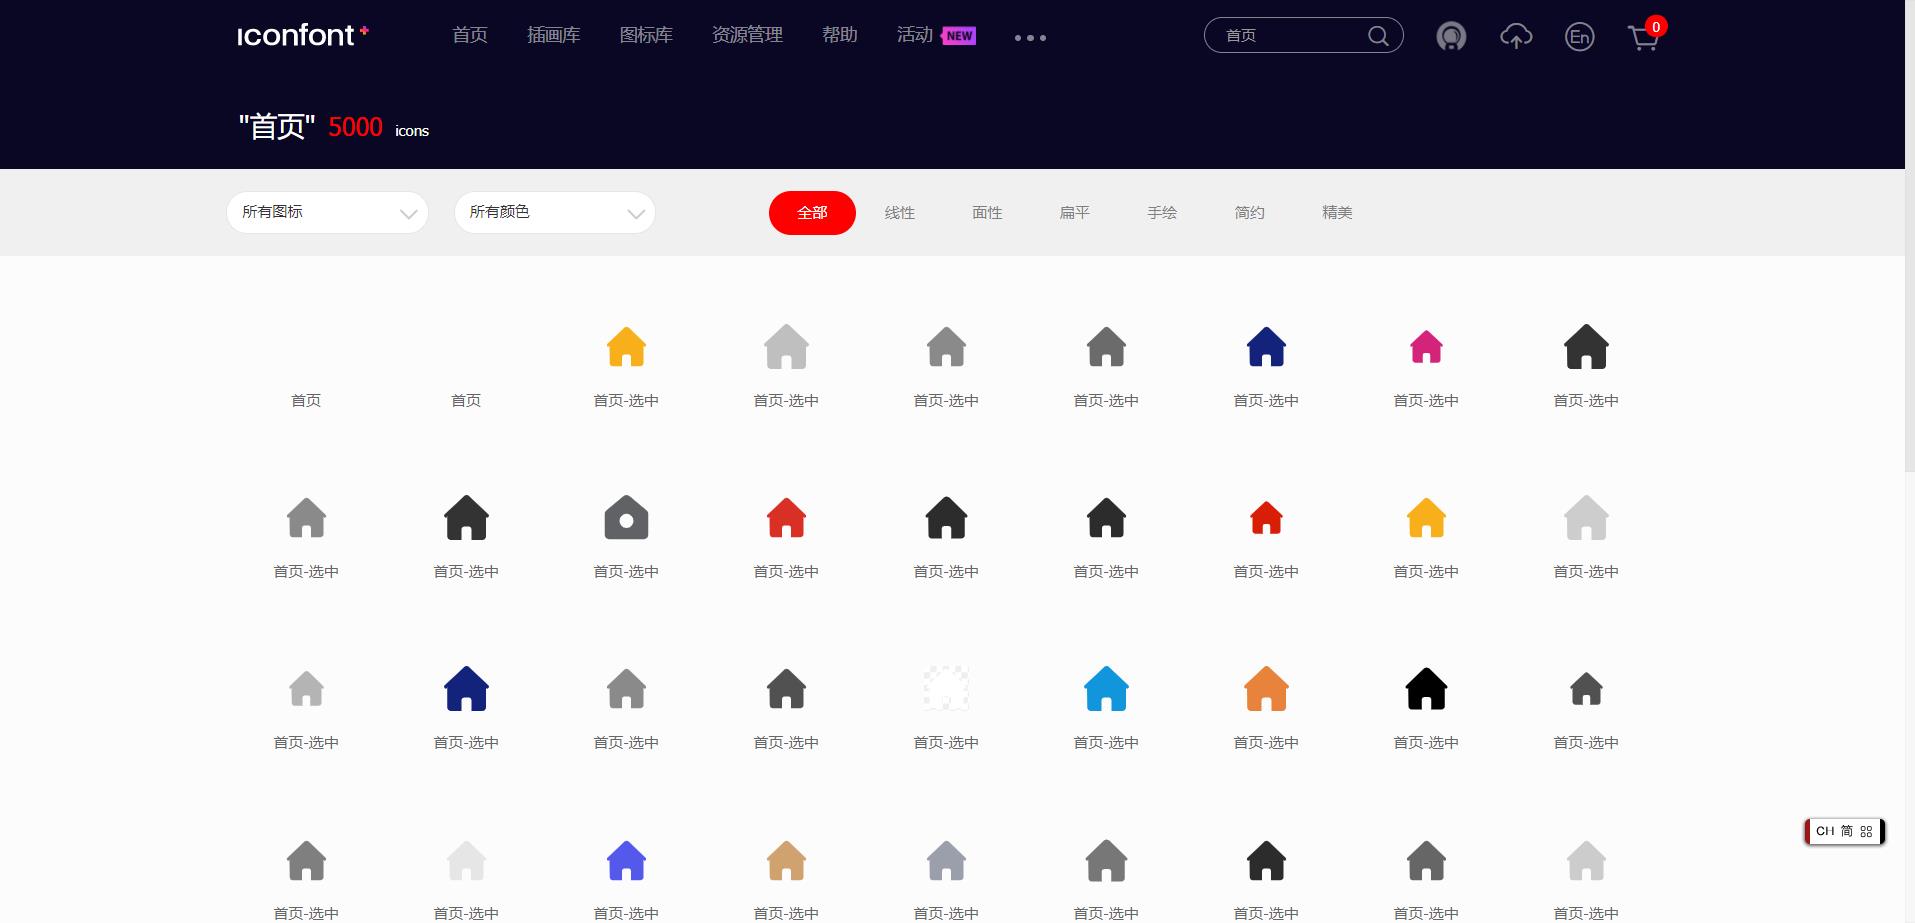Toggle input method via CH 简 indicator
Screen dimensions: 1915x923
click(x=1843, y=830)
